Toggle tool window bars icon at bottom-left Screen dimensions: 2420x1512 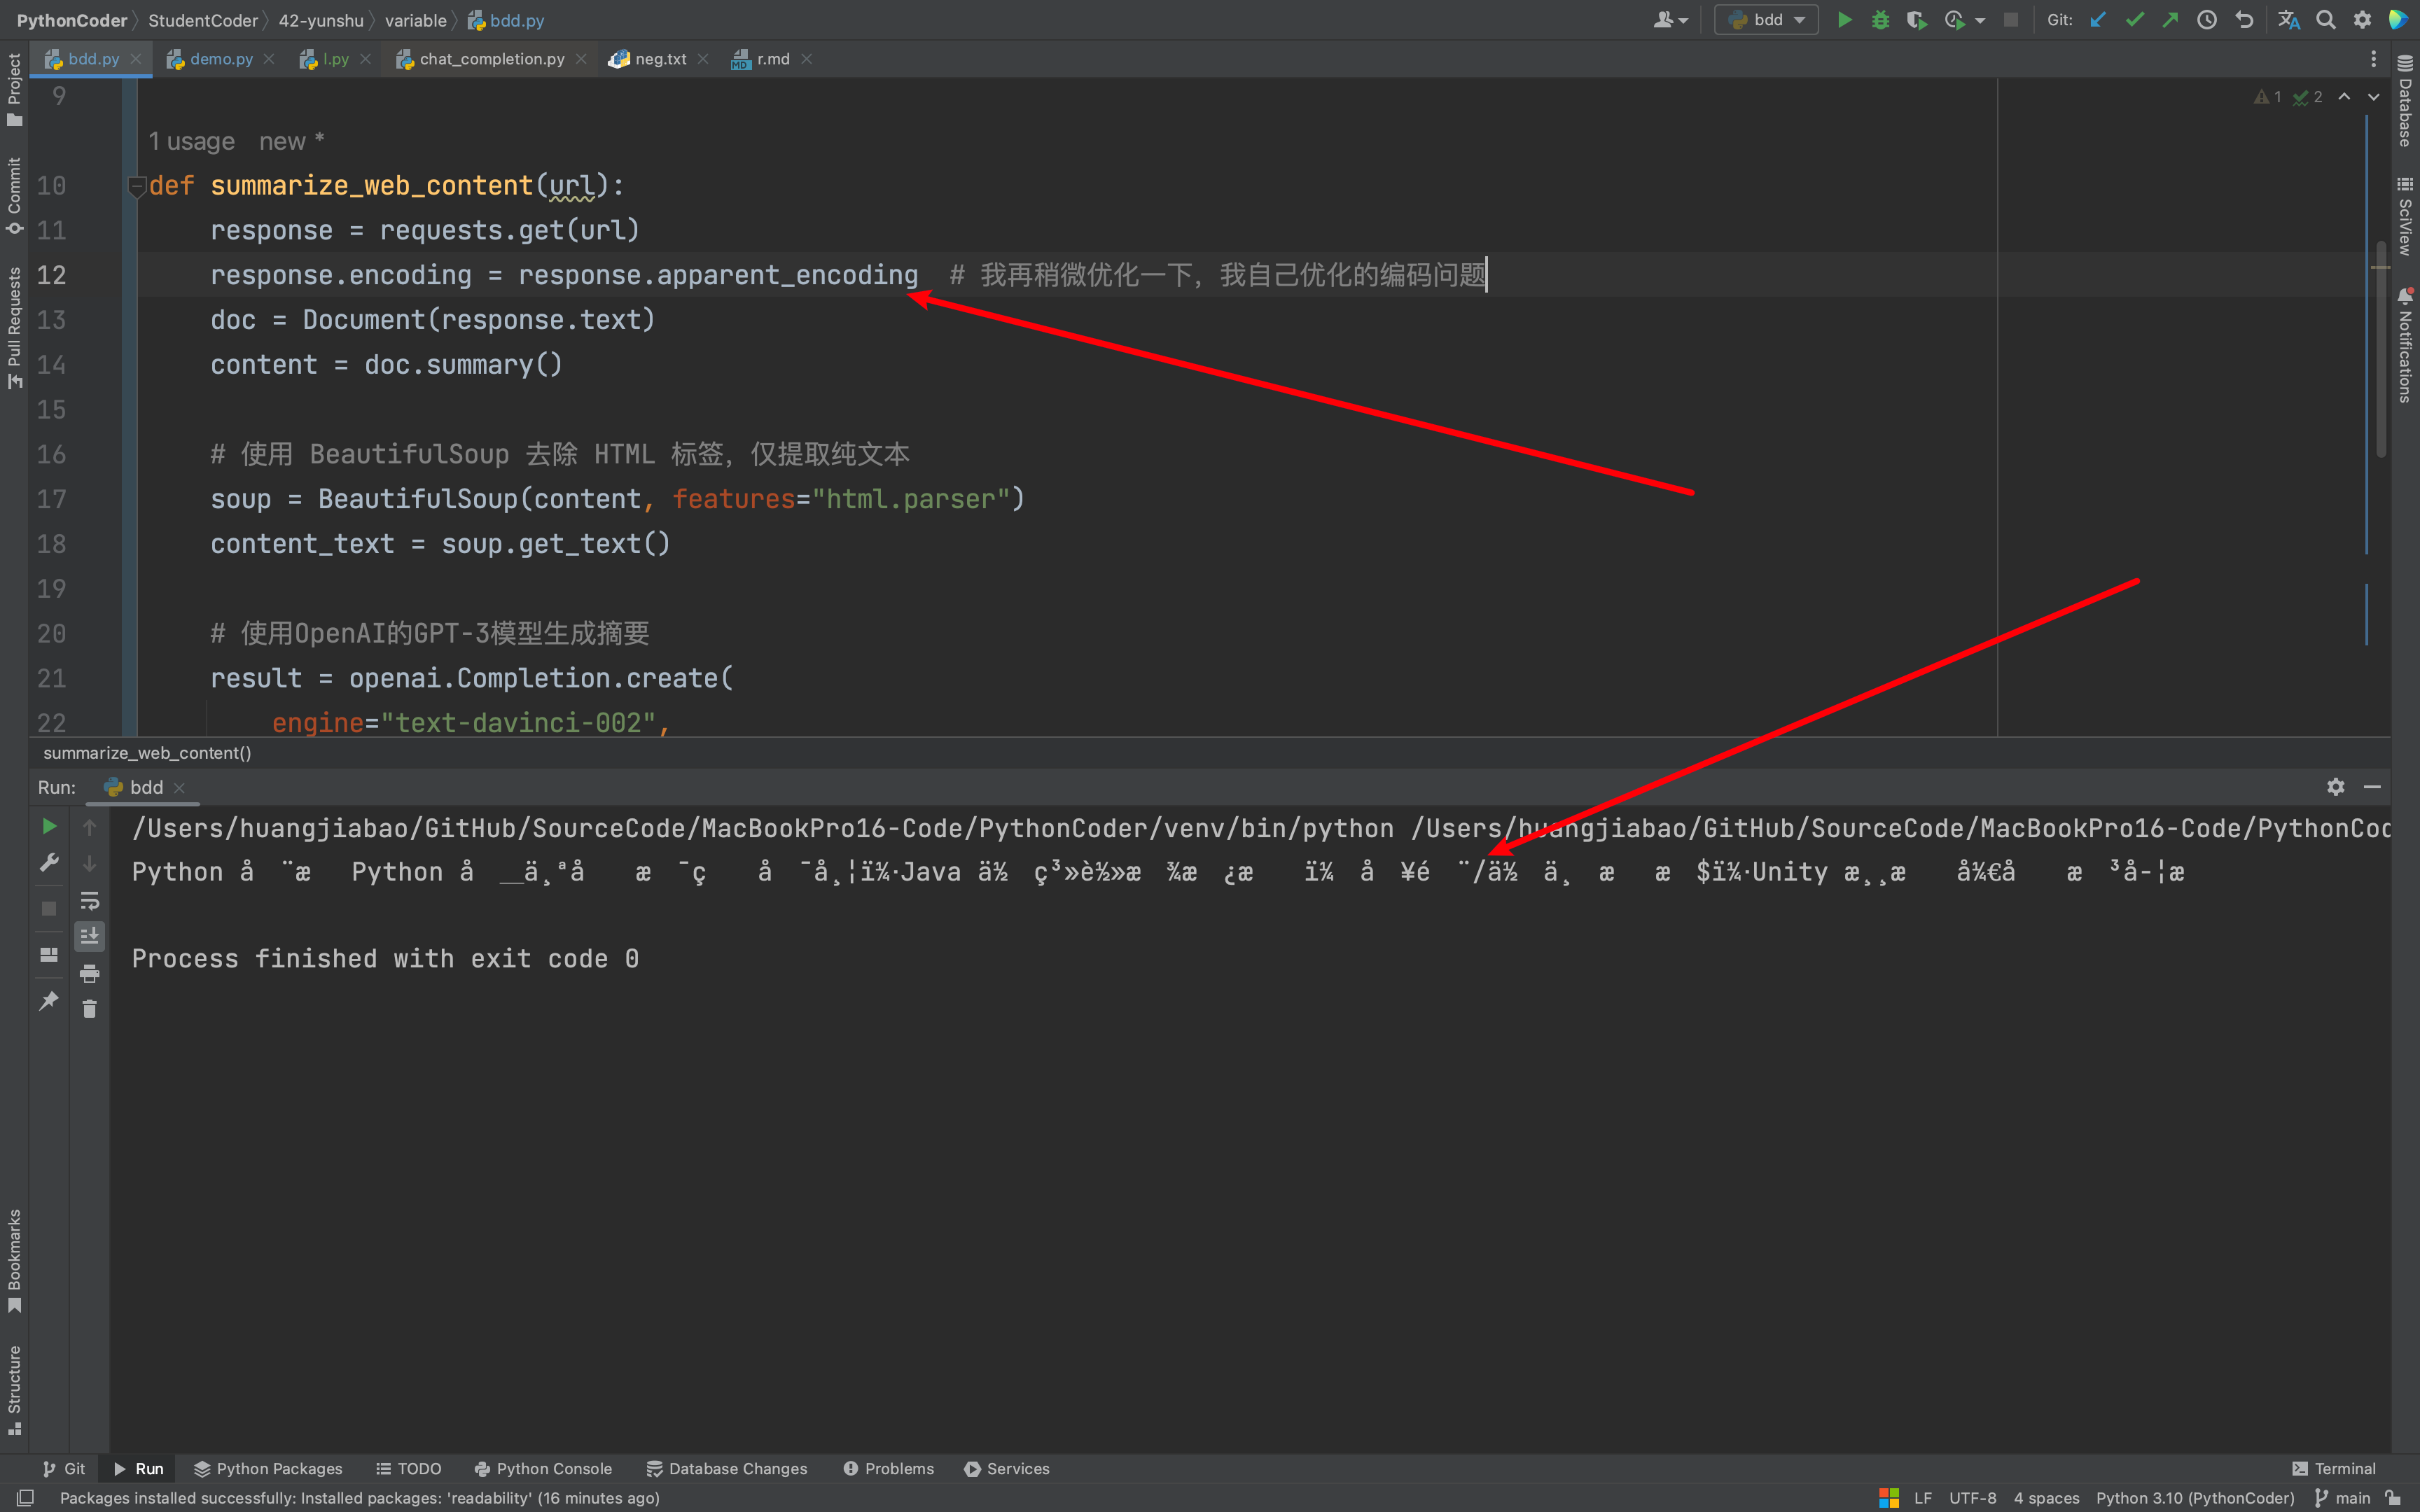[x=26, y=1498]
